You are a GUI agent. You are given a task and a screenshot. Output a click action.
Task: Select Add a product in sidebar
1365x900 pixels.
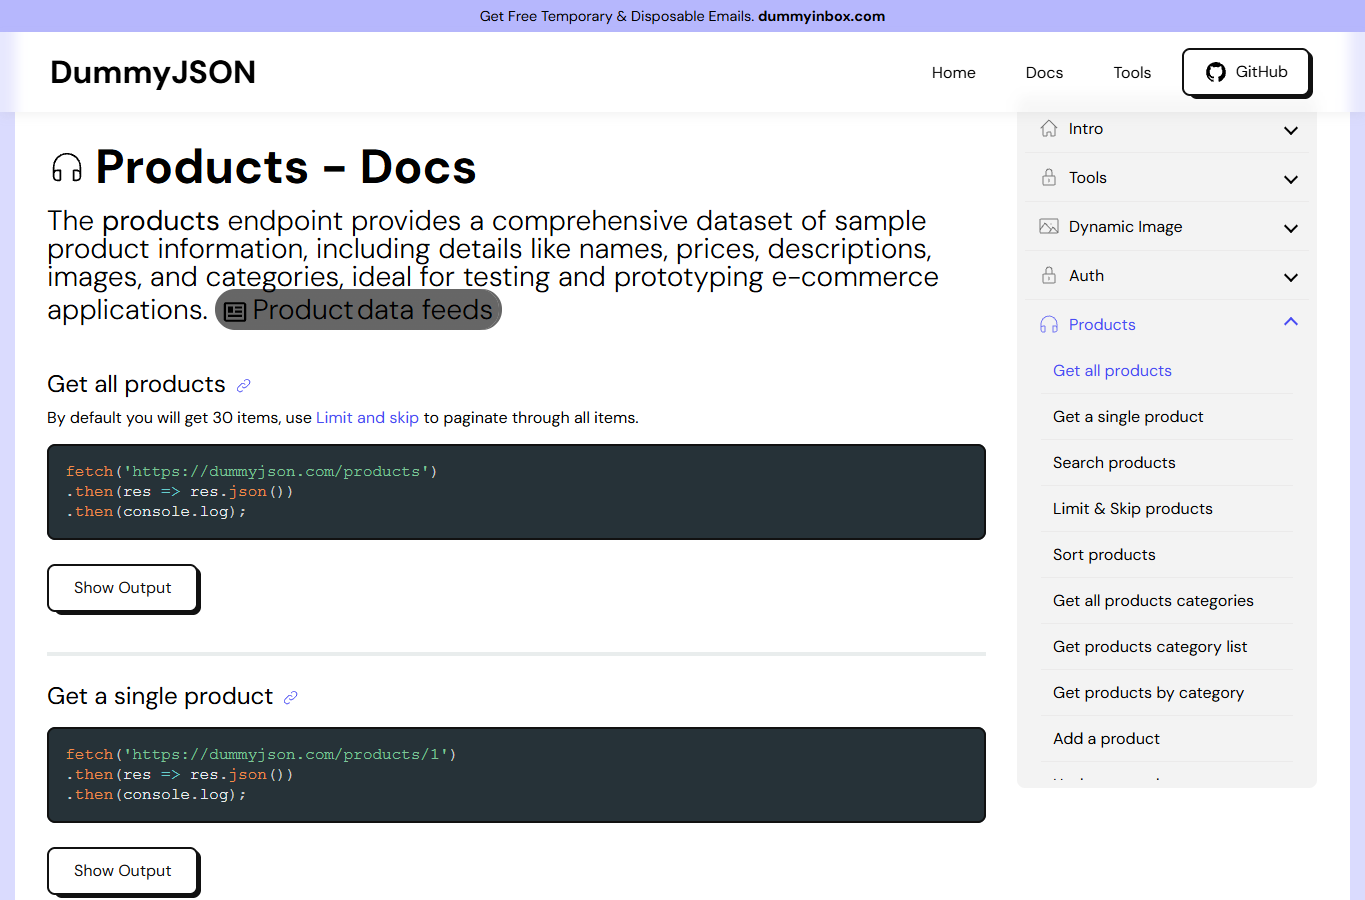click(x=1106, y=739)
